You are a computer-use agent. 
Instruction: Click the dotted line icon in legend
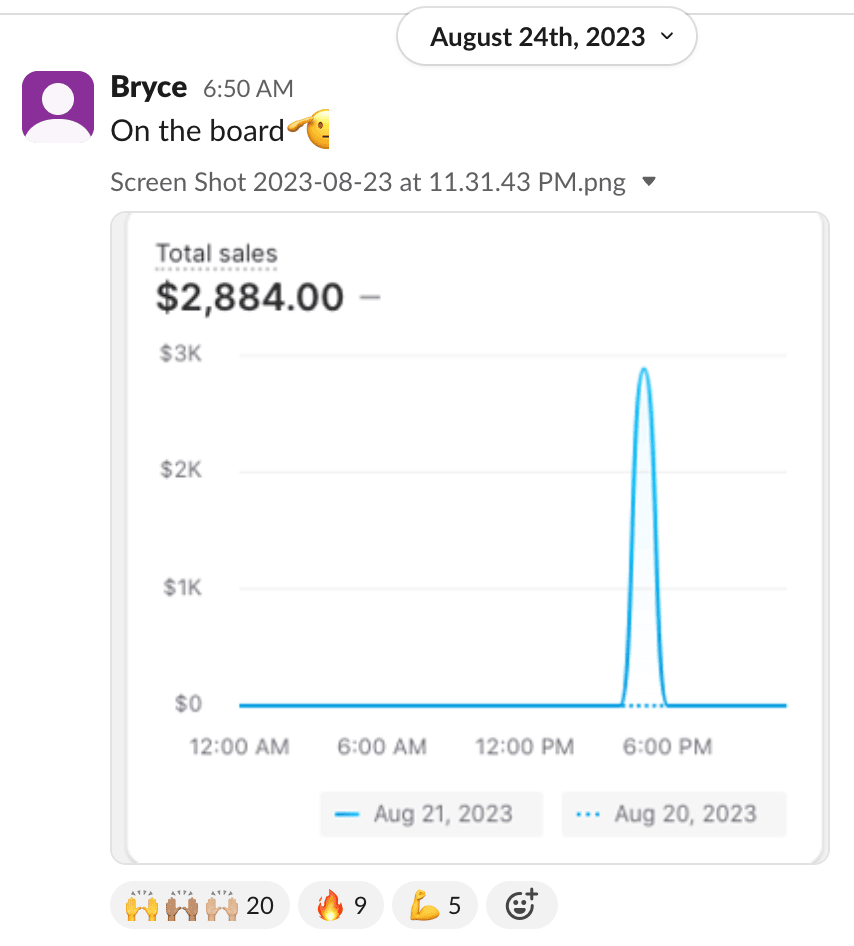pyautogui.click(x=589, y=814)
